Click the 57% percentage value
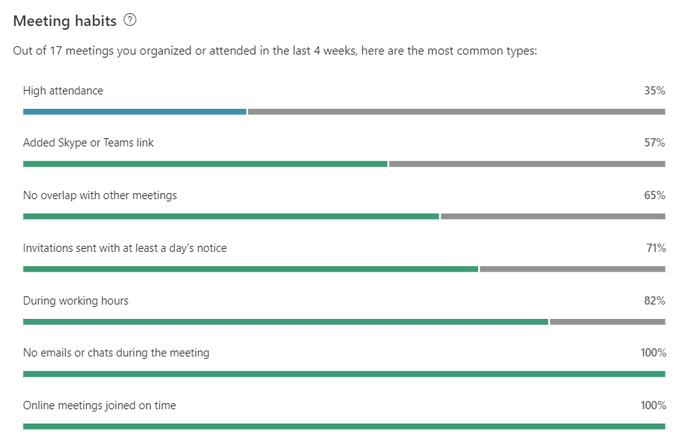This screenshot has height=445, width=680. 655,143
